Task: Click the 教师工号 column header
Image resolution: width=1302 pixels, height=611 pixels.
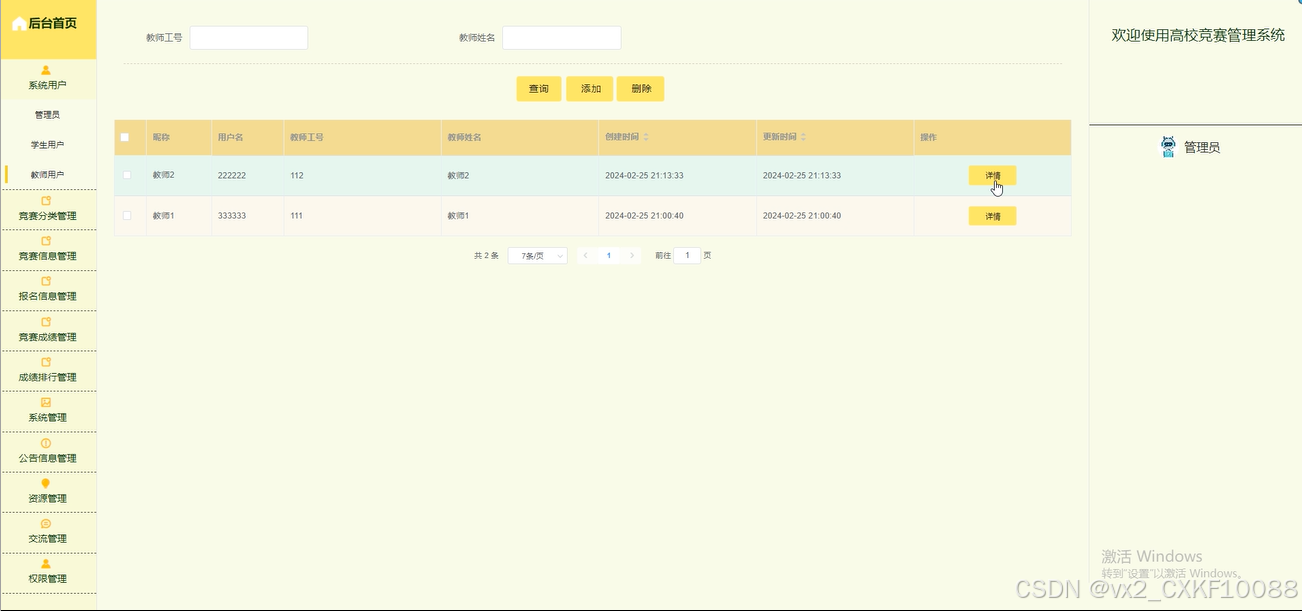Action: (x=307, y=137)
